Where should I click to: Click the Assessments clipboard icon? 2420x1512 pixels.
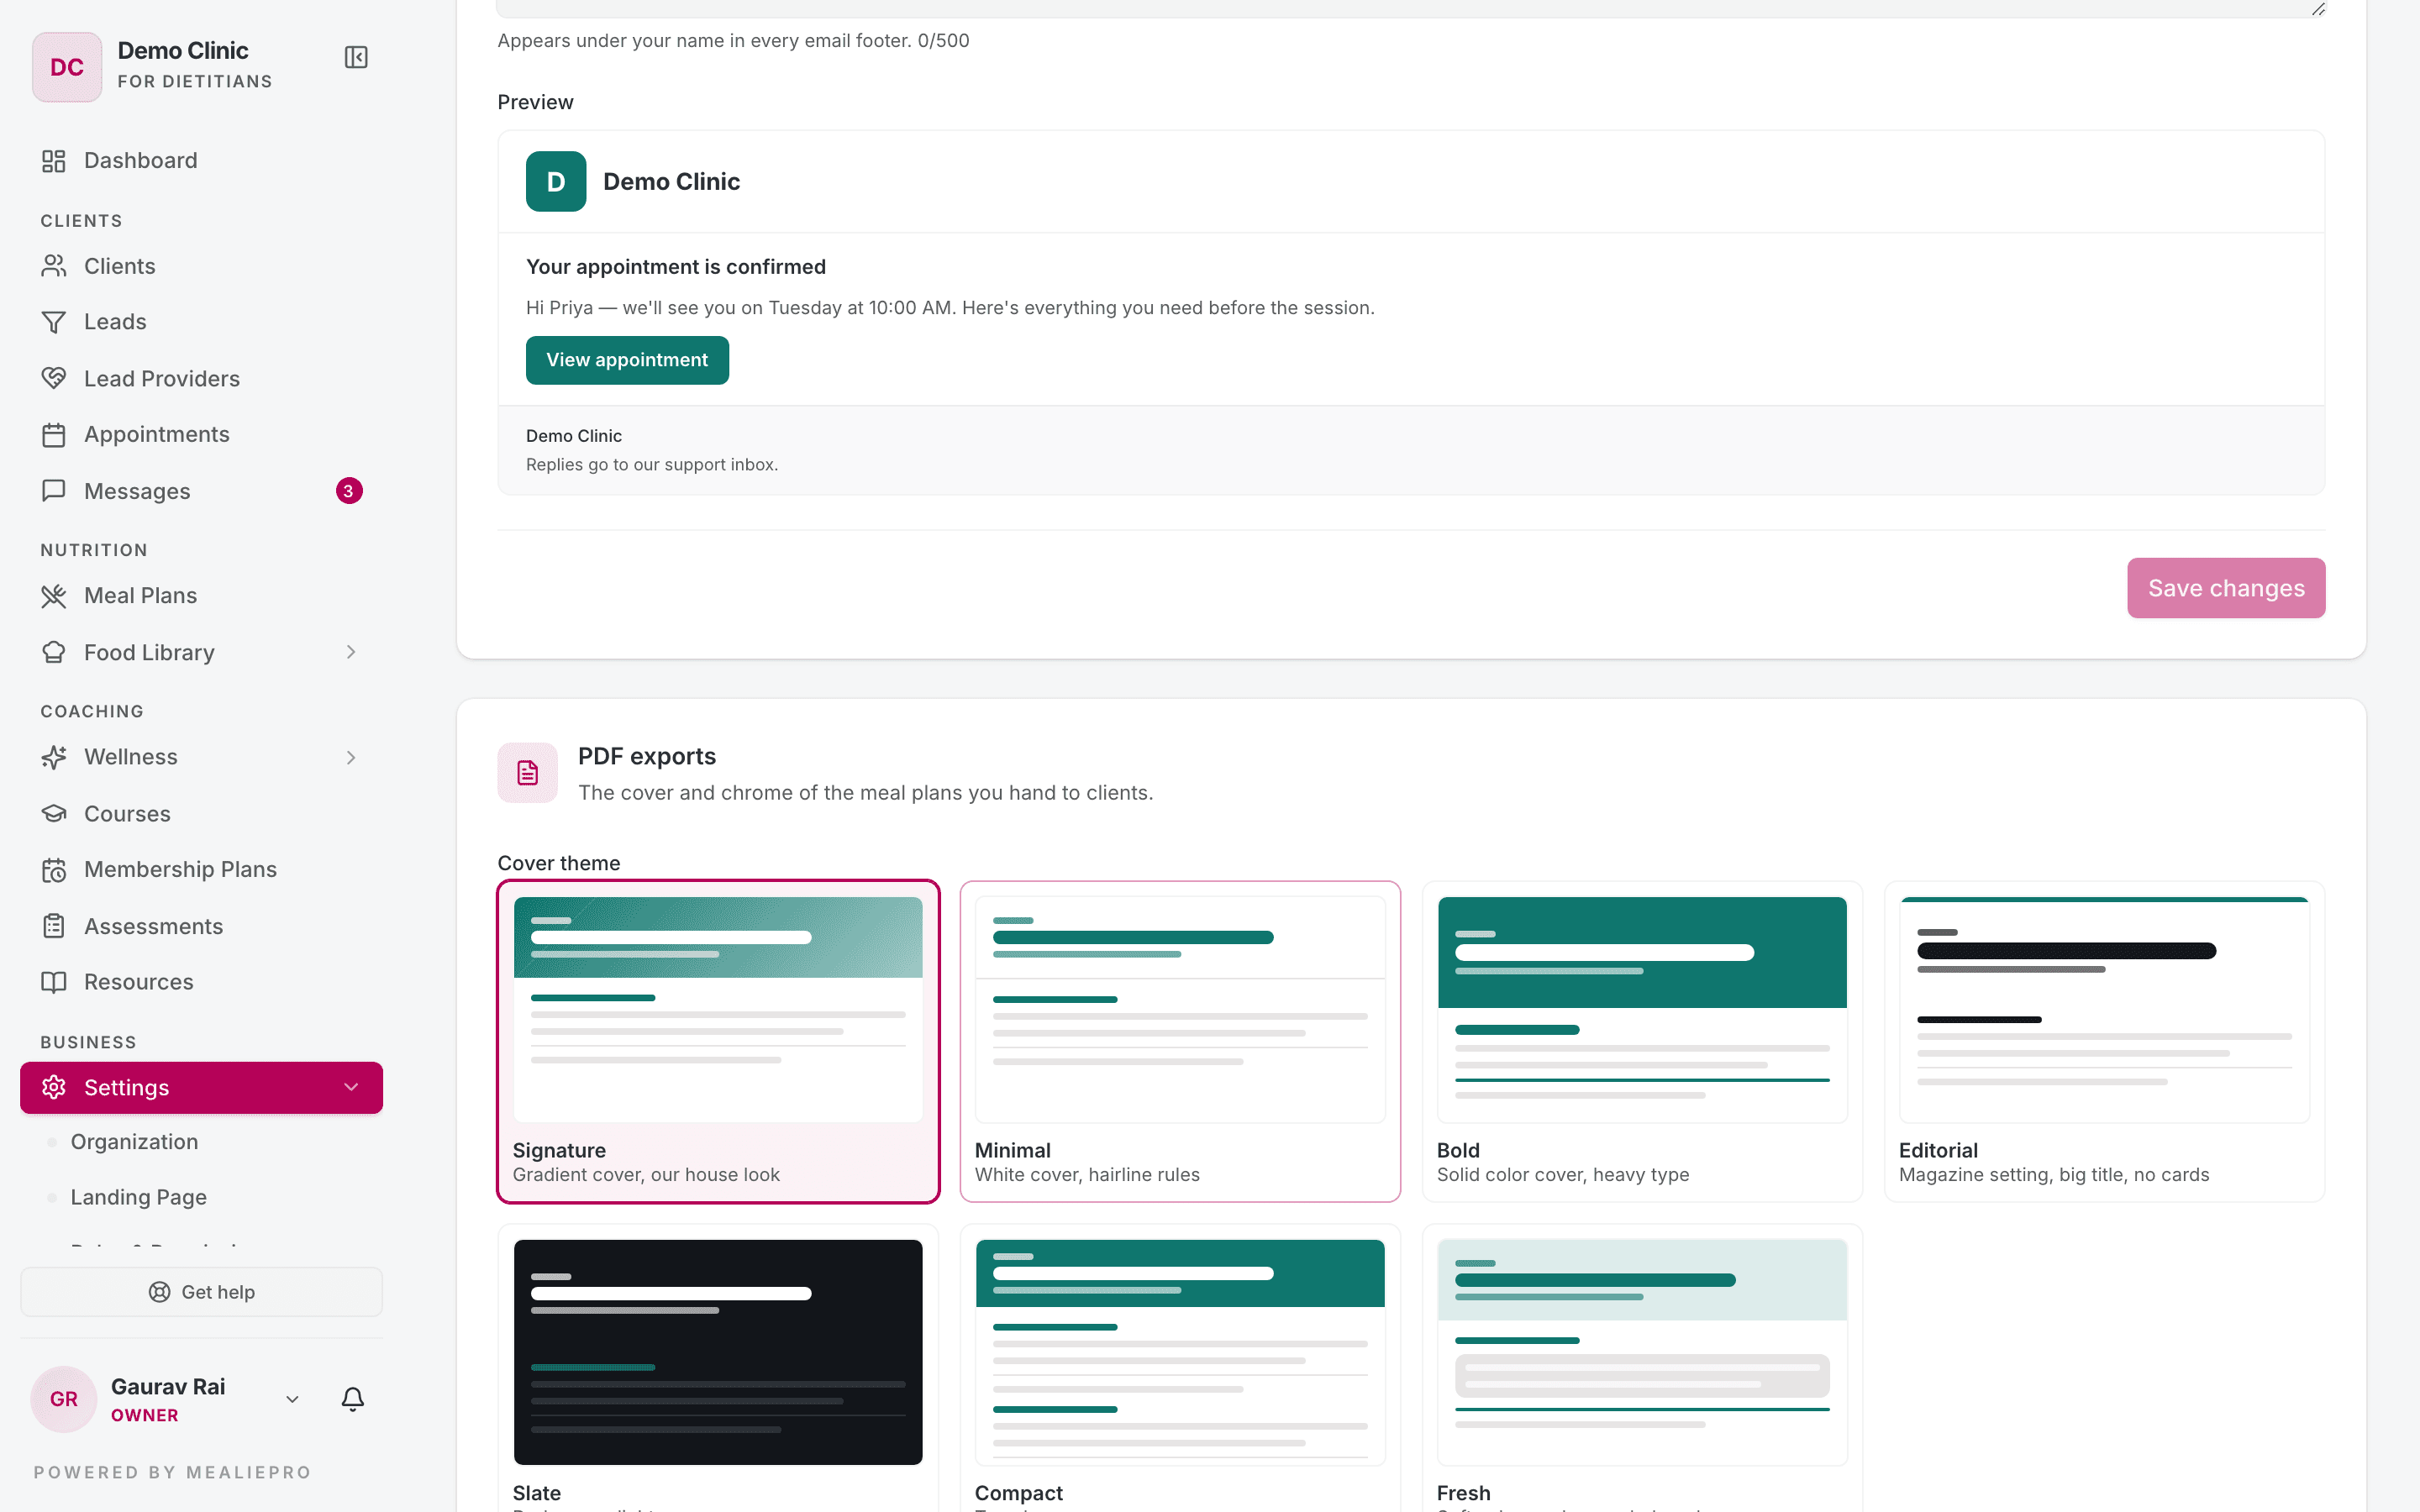[x=54, y=926]
